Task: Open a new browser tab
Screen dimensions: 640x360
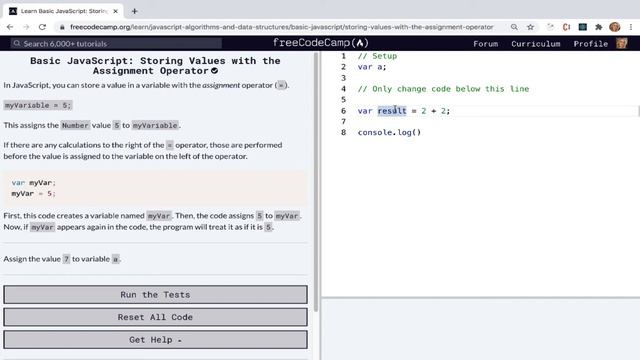Action: [134, 11]
